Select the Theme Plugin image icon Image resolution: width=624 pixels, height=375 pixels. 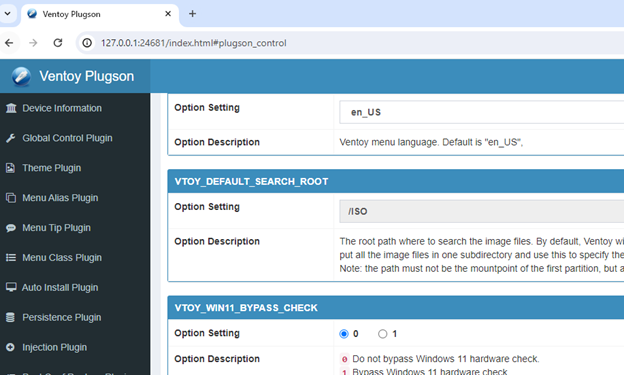pos(10,168)
